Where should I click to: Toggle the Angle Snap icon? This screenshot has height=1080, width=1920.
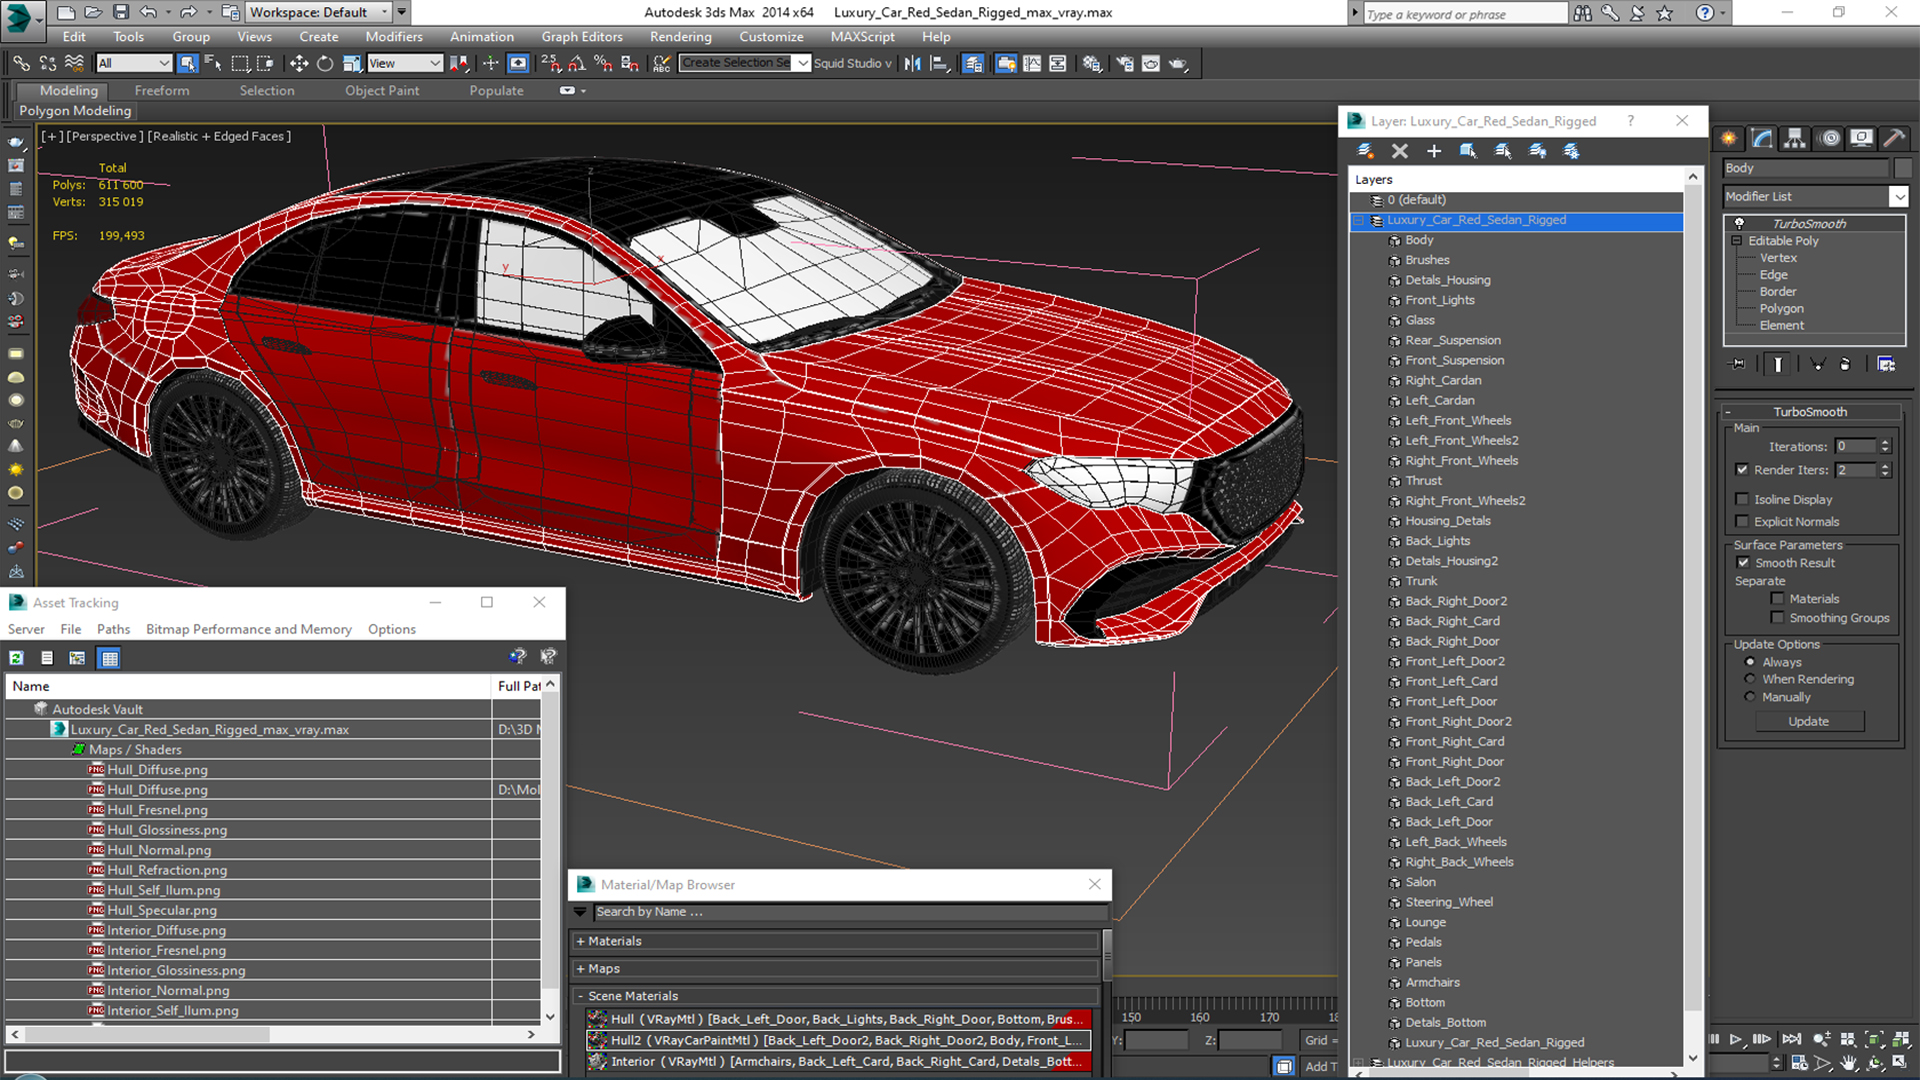(x=577, y=63)
